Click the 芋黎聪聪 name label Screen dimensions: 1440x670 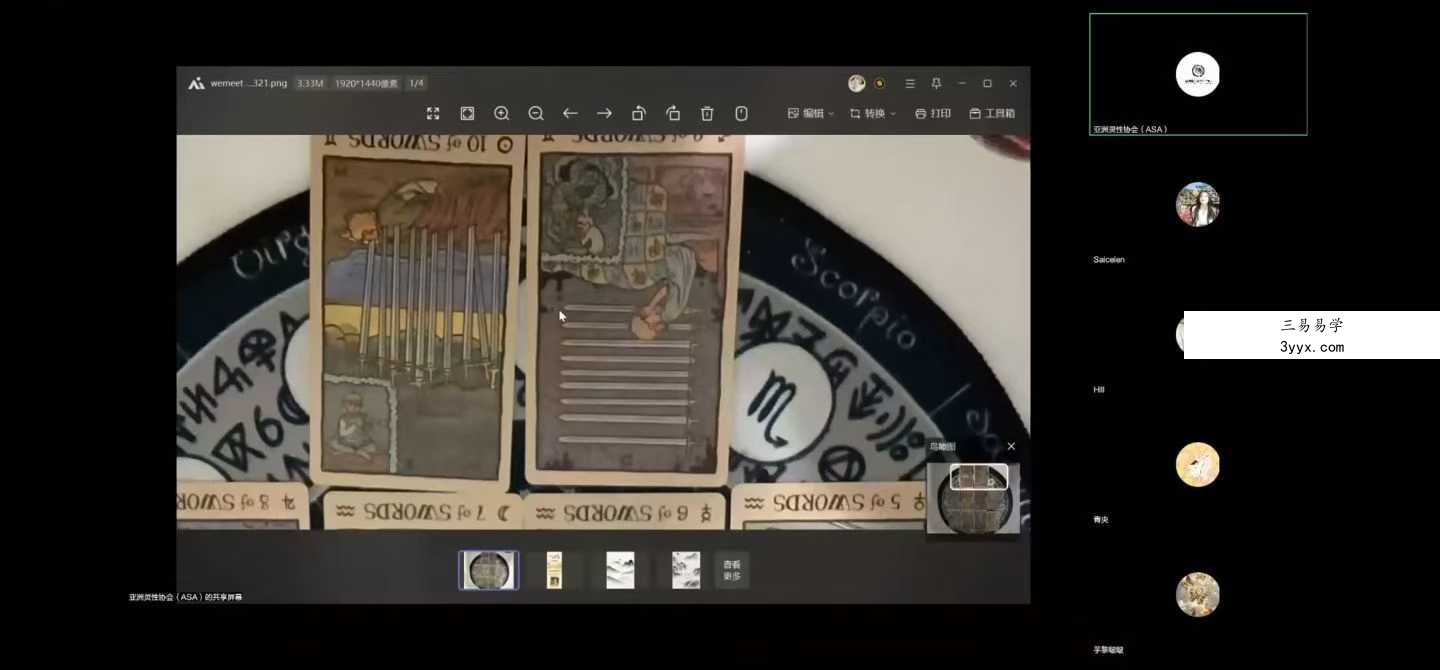(1108, 650)
